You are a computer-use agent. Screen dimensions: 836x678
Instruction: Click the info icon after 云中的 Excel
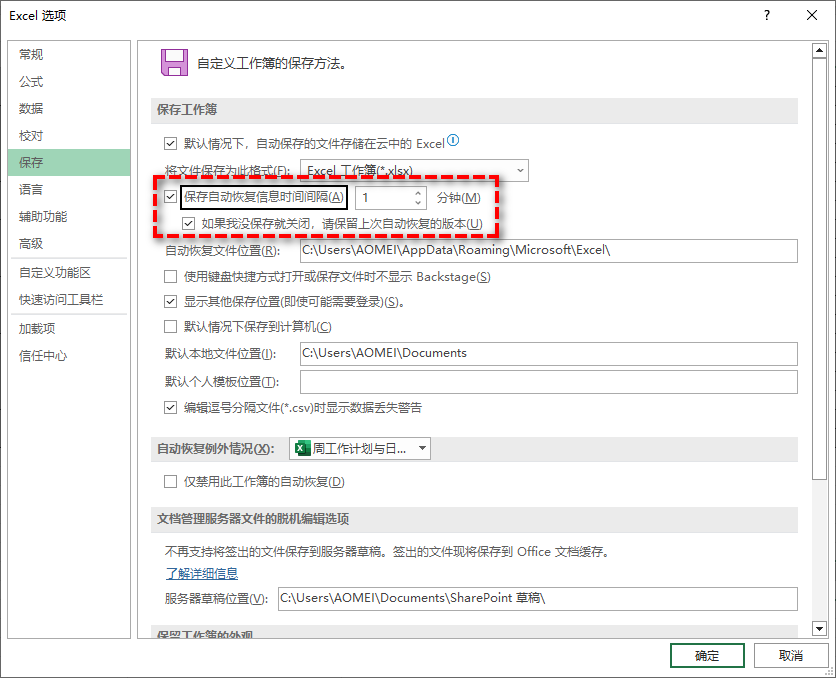[x=451, y=140]
